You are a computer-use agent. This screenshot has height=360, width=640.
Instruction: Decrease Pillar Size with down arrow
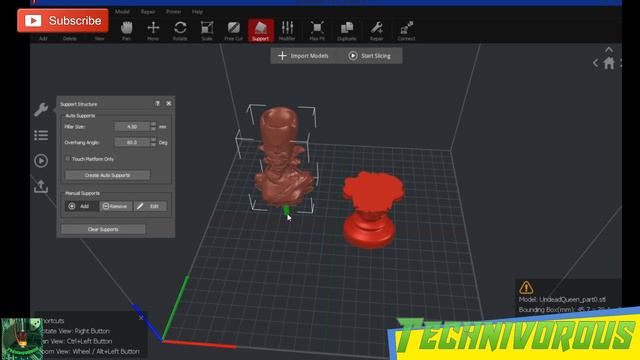(153, 129)
